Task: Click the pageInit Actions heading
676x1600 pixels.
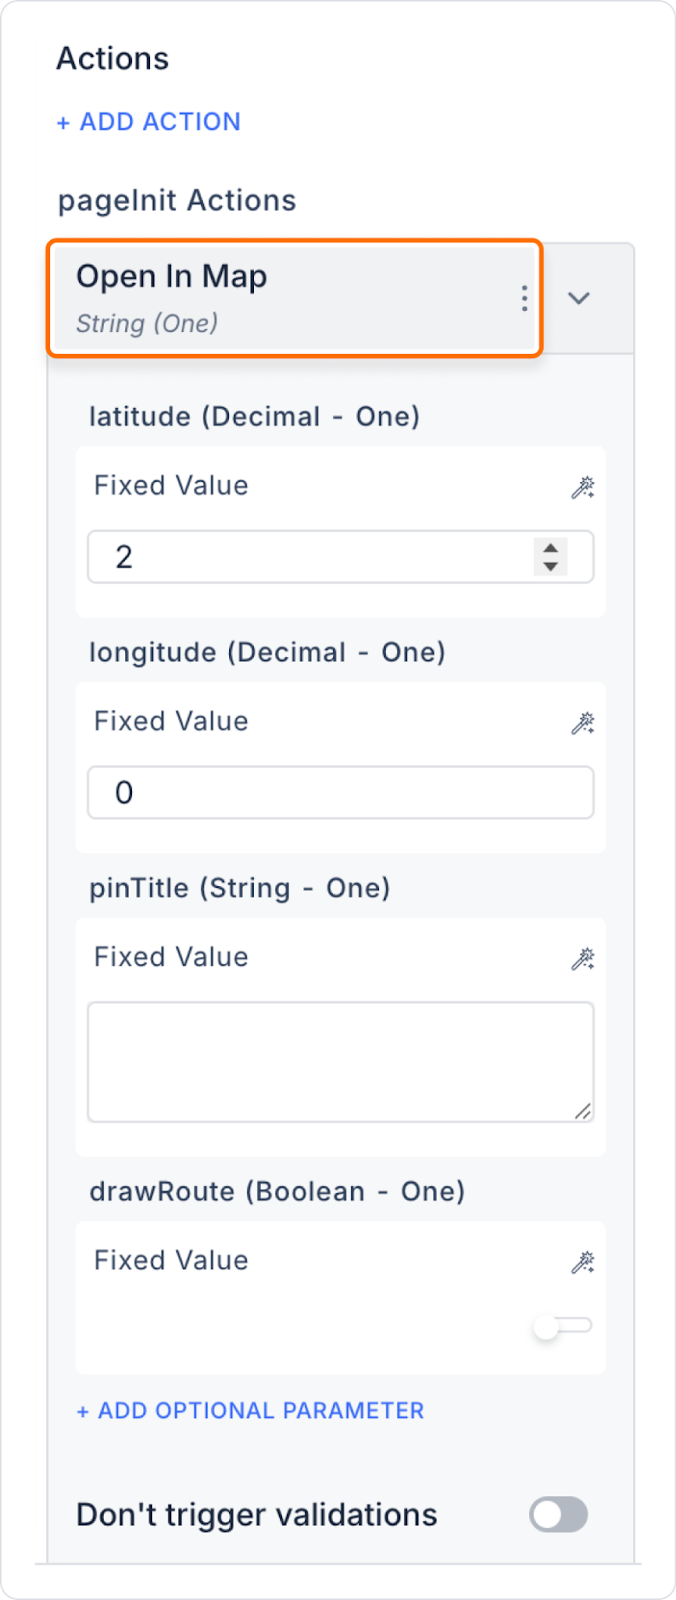Action: (x=177, y=201)
